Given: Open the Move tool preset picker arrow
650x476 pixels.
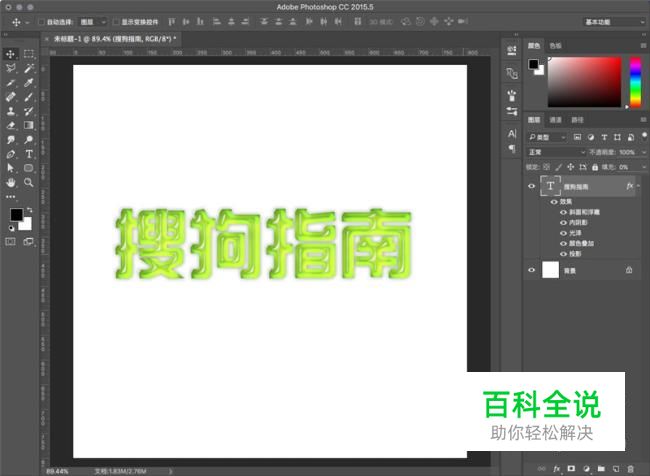Looking at the screenshot, I should click(x=27, y=22).
